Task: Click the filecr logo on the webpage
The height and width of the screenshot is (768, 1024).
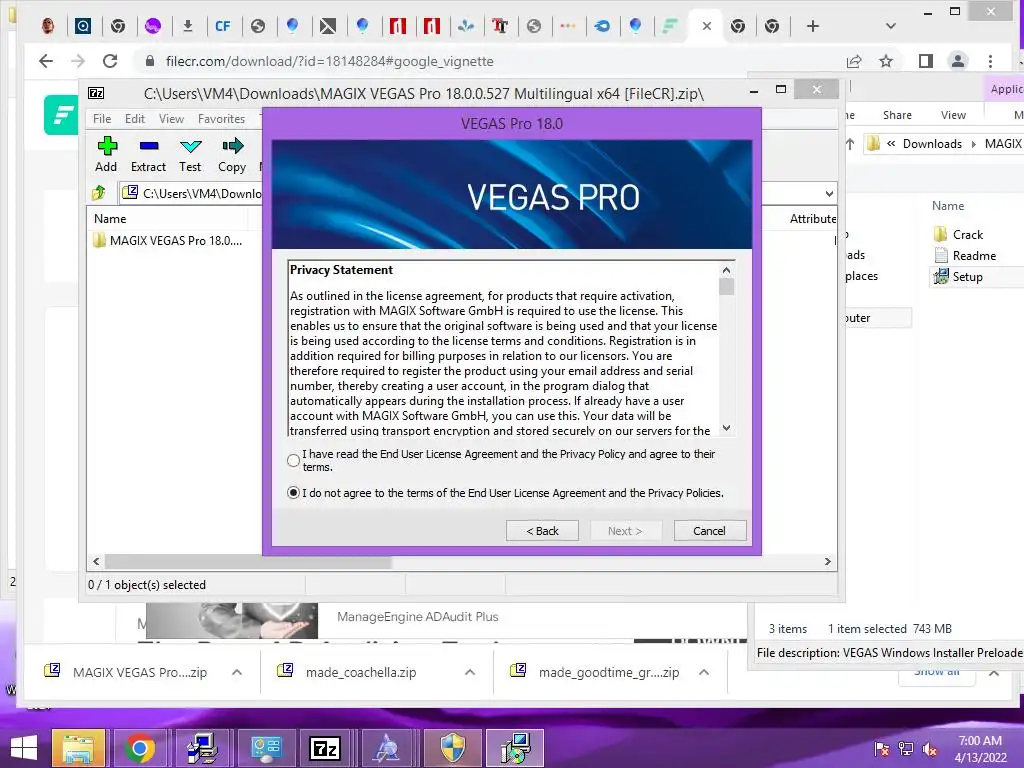Action: tap(61, 115)
